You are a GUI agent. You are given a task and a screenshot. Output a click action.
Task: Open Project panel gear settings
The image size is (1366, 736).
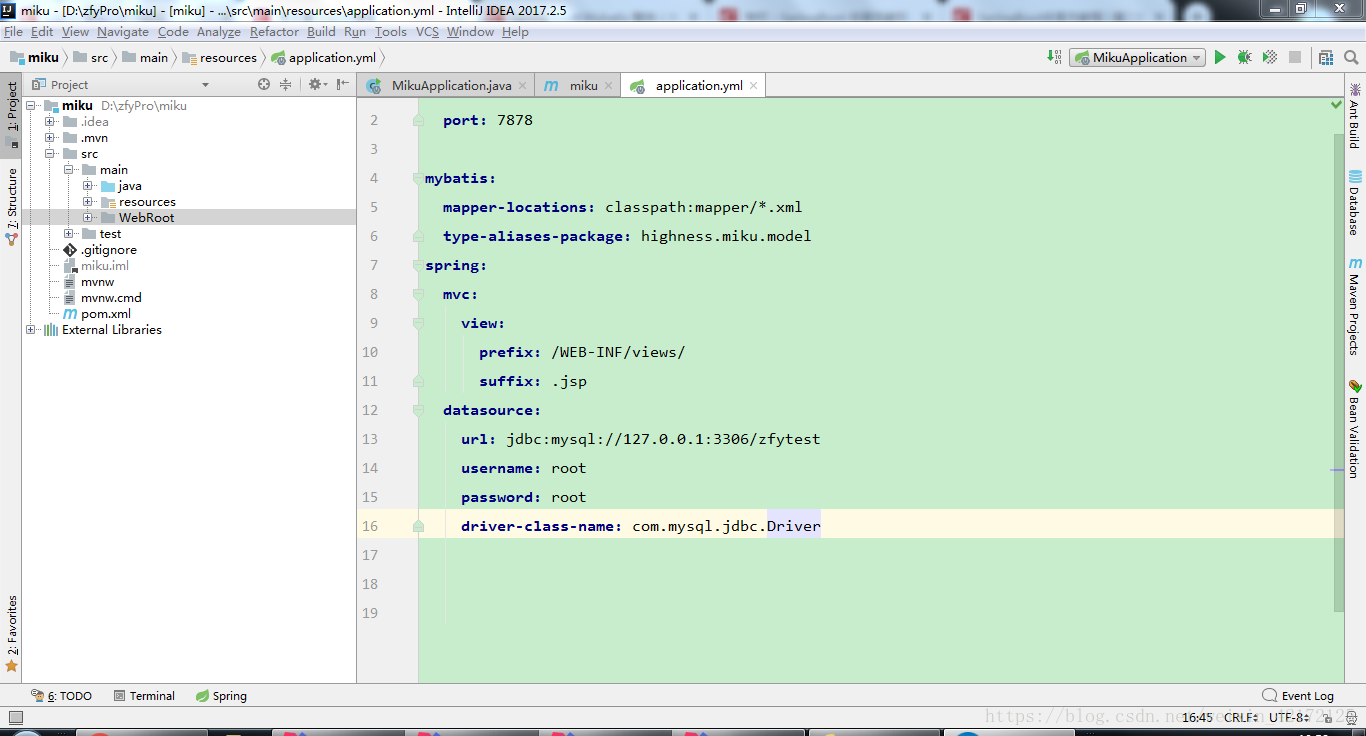tap(317, 85)
